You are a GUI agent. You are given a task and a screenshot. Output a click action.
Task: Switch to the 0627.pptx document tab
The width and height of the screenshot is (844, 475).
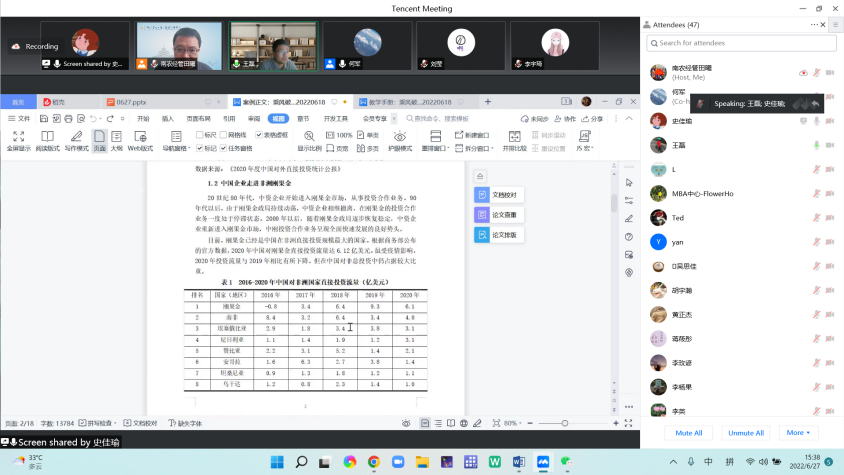coord(129,102)
